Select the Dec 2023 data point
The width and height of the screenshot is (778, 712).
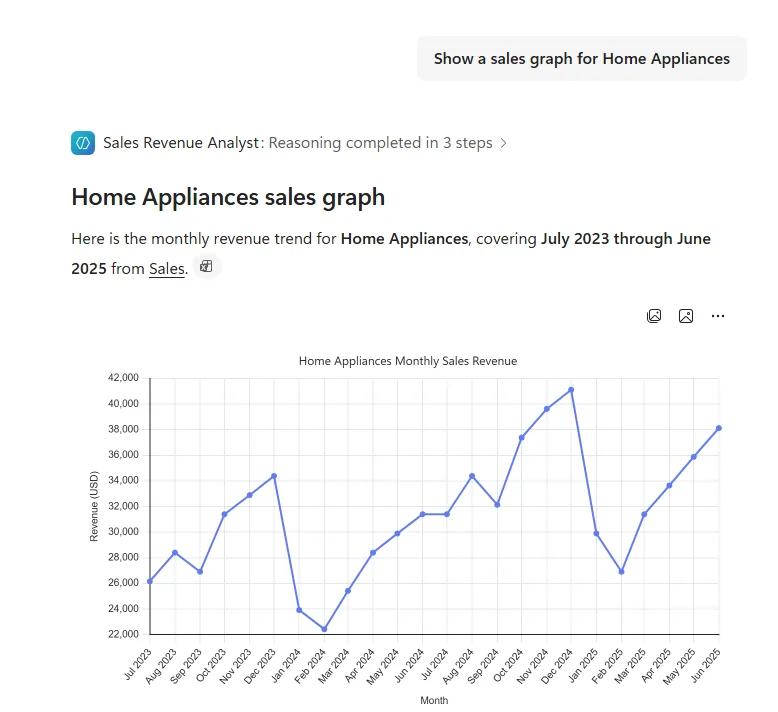click(x=274, y=476)
